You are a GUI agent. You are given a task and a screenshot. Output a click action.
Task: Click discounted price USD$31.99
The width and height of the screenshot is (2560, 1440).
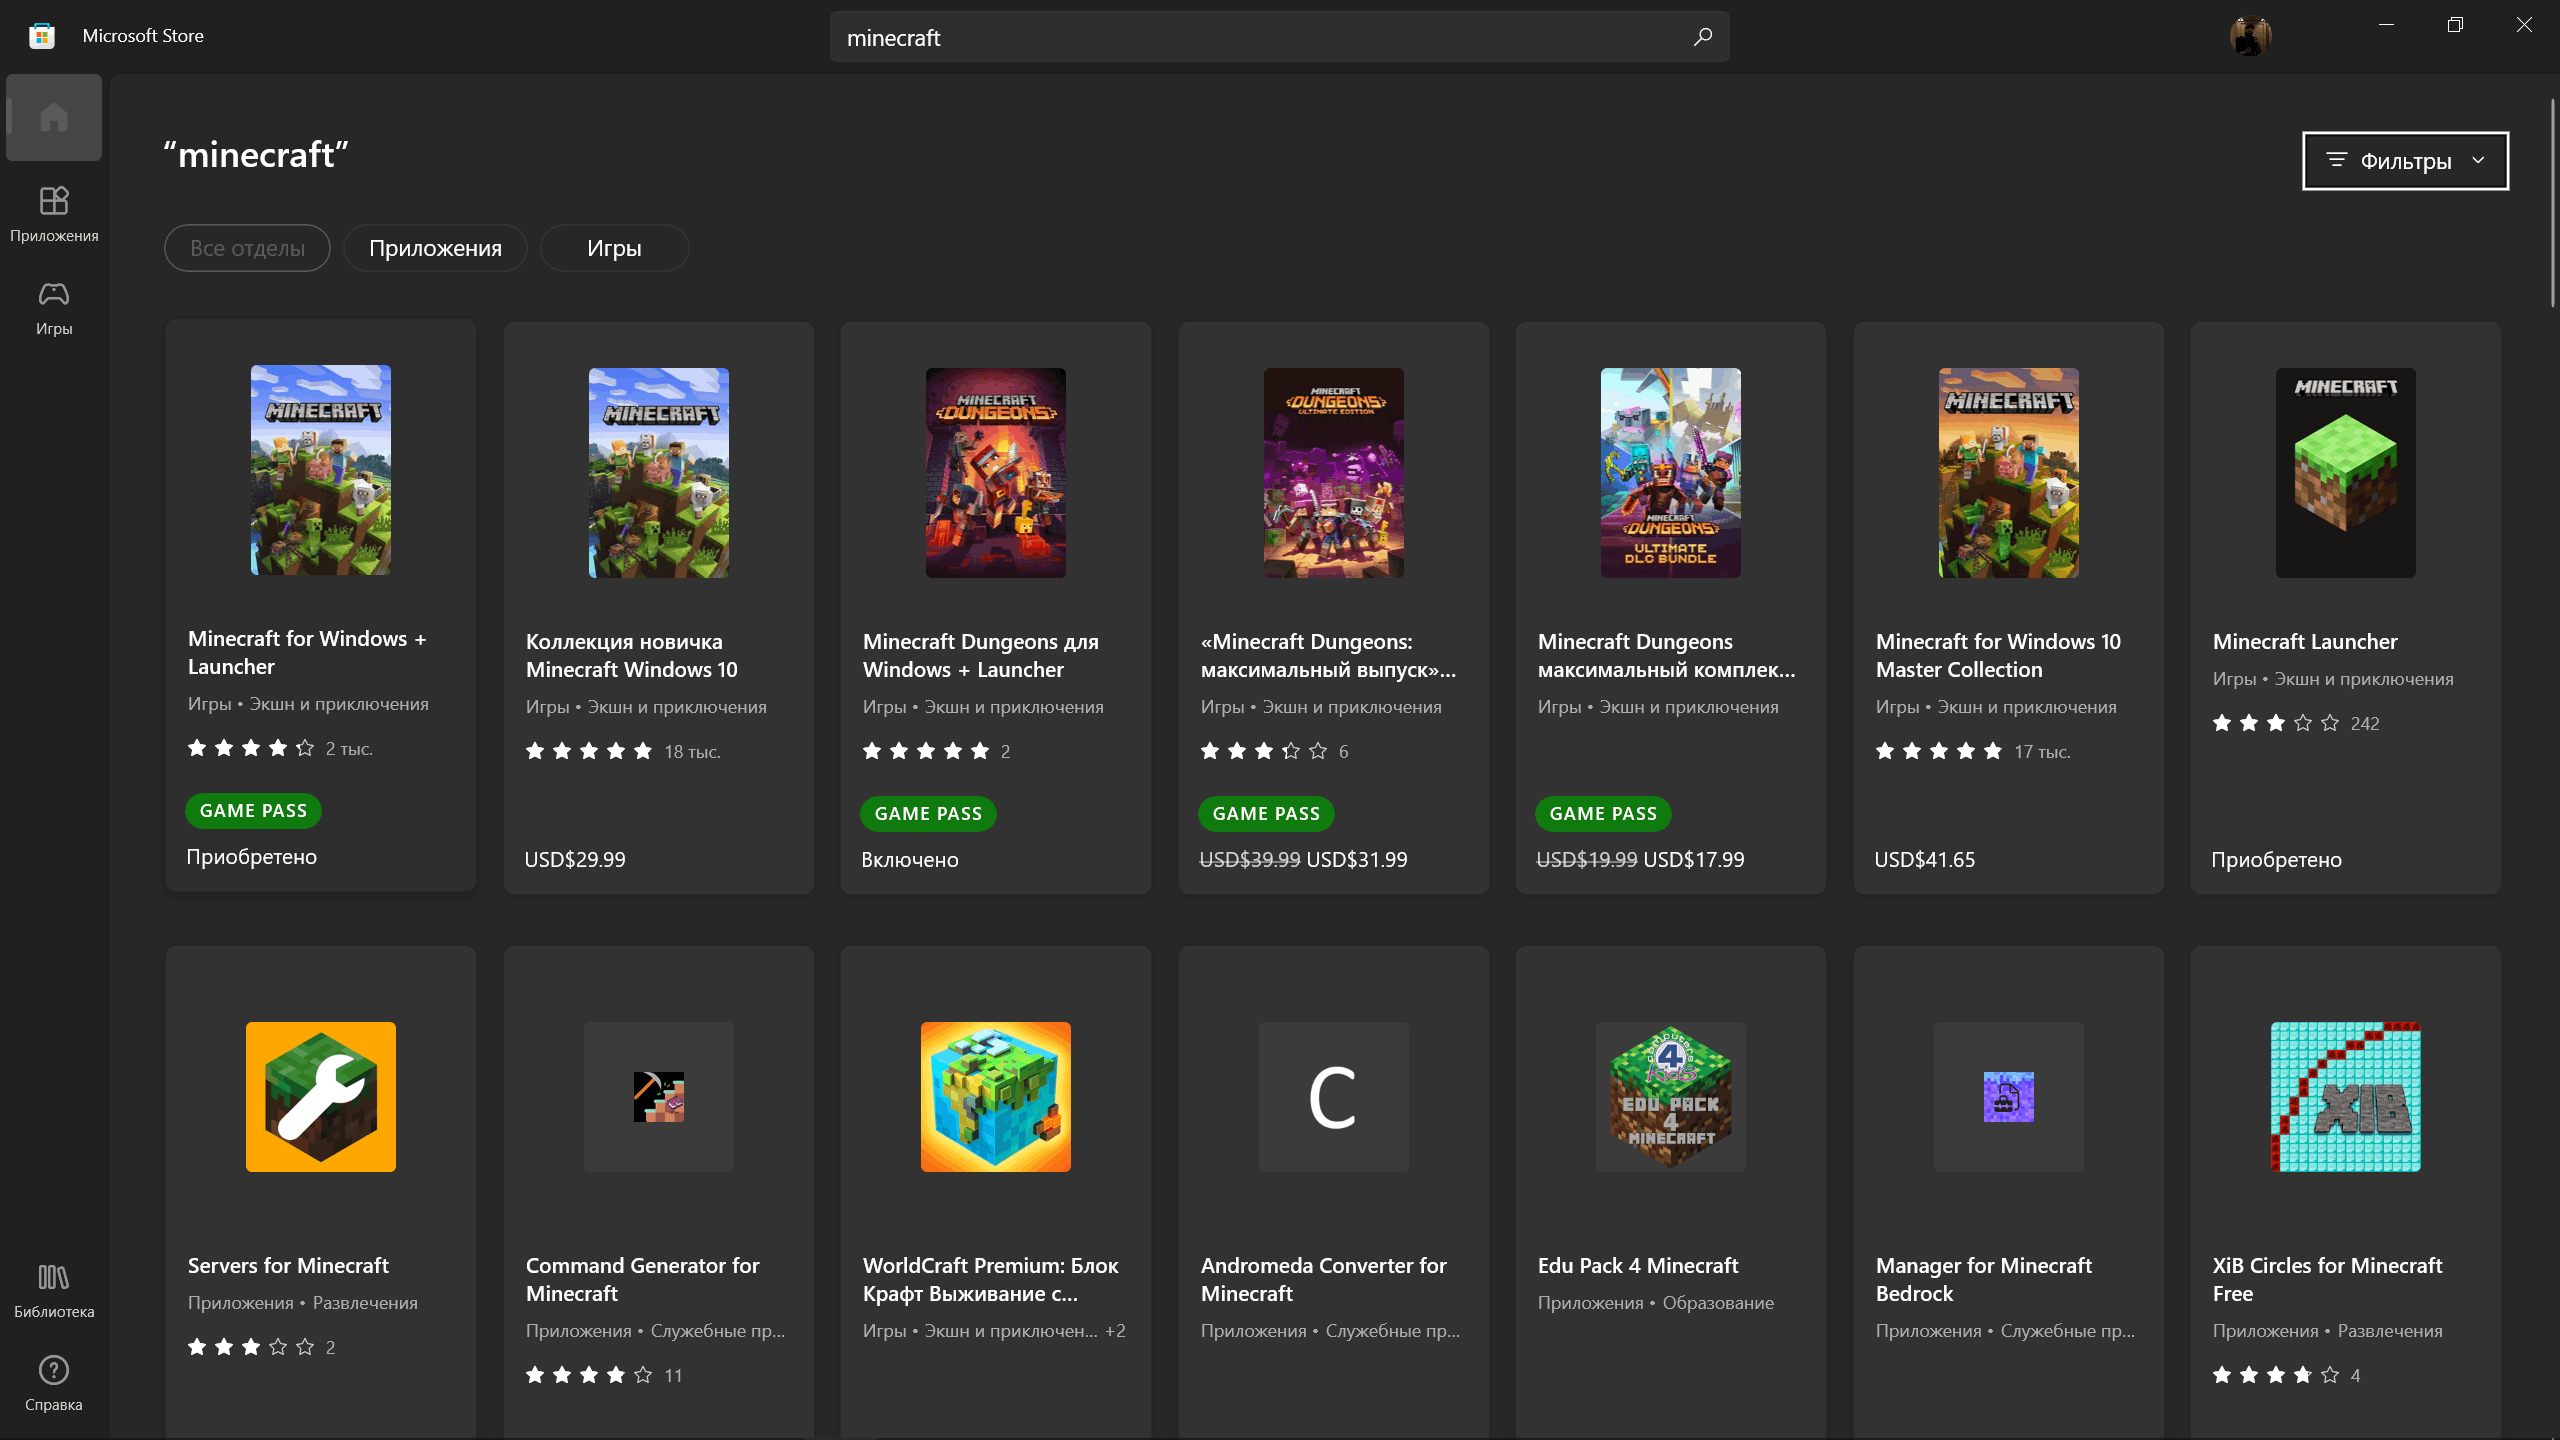click(x=1357, y=860)
